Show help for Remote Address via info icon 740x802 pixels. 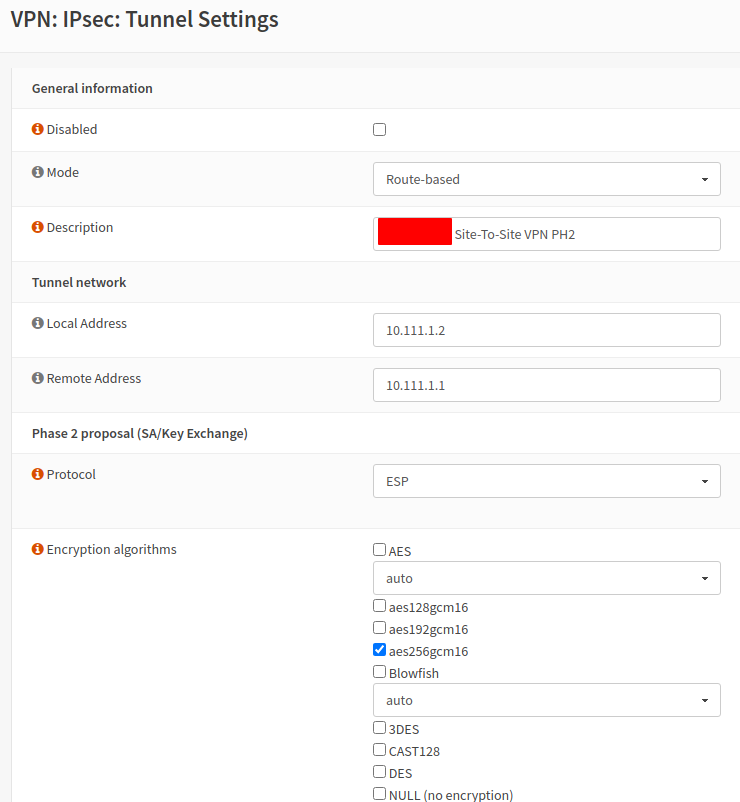pos(37,377)
